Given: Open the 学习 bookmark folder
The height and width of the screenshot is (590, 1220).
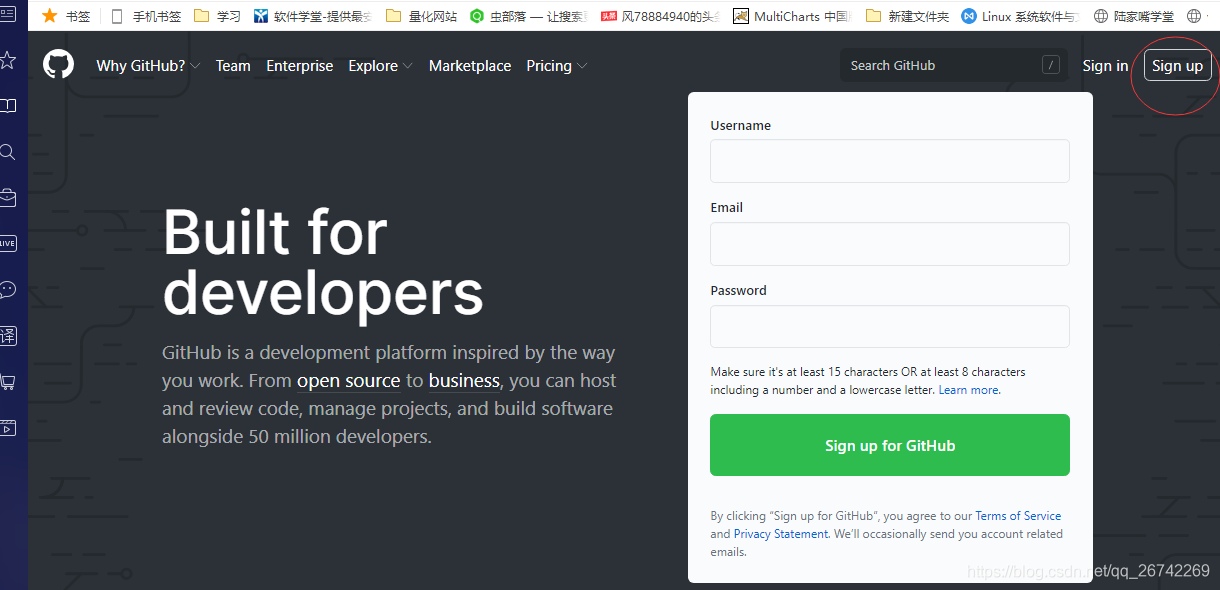Looking at the screenshot, I should 217,16.
